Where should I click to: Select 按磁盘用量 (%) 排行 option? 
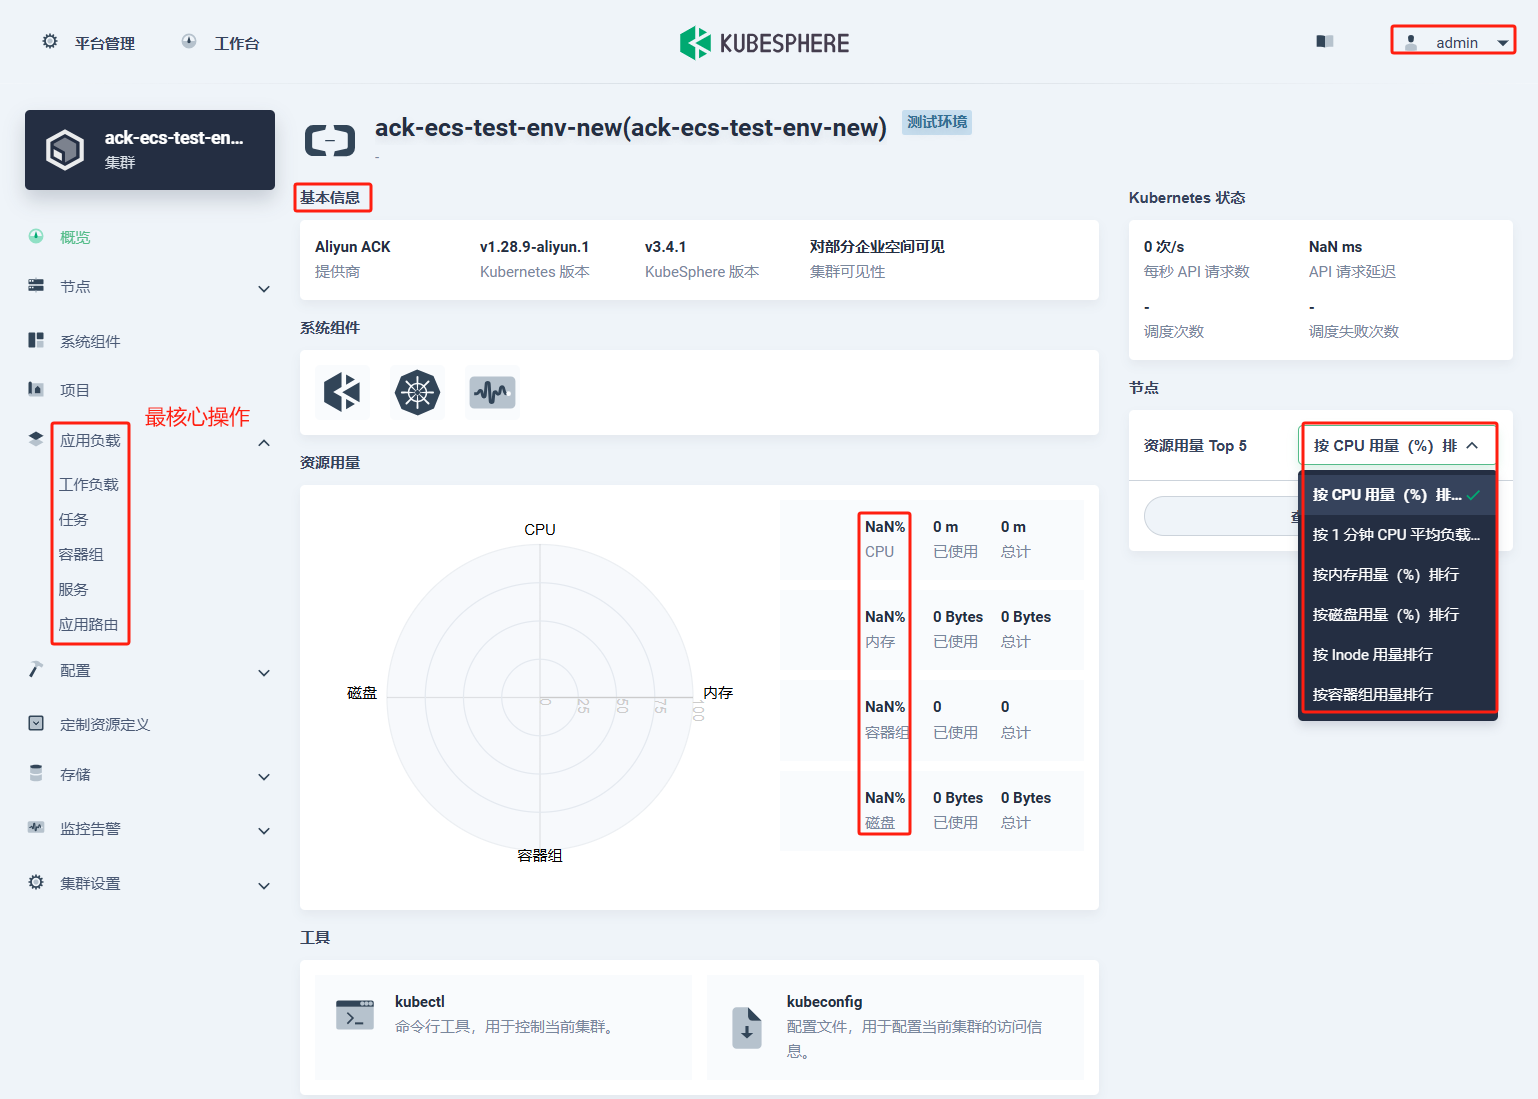click(x=1397, y=615)
